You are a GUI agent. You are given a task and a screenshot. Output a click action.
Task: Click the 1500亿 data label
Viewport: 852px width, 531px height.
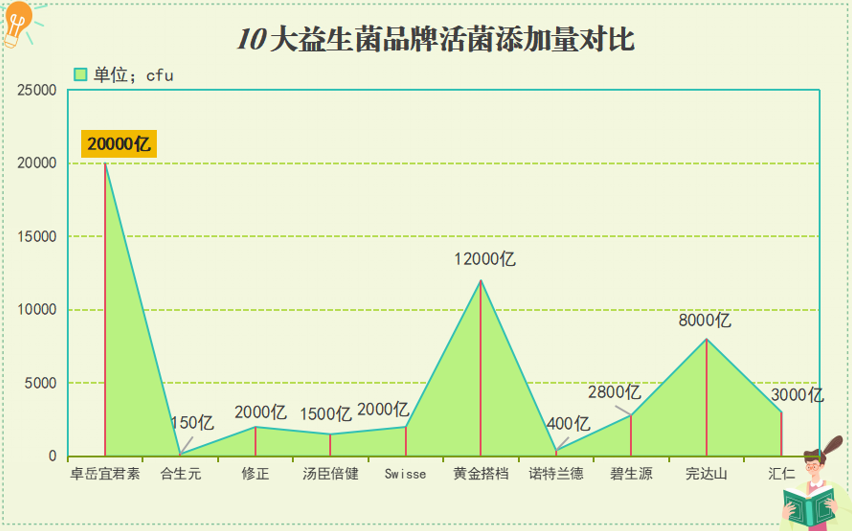325,415
